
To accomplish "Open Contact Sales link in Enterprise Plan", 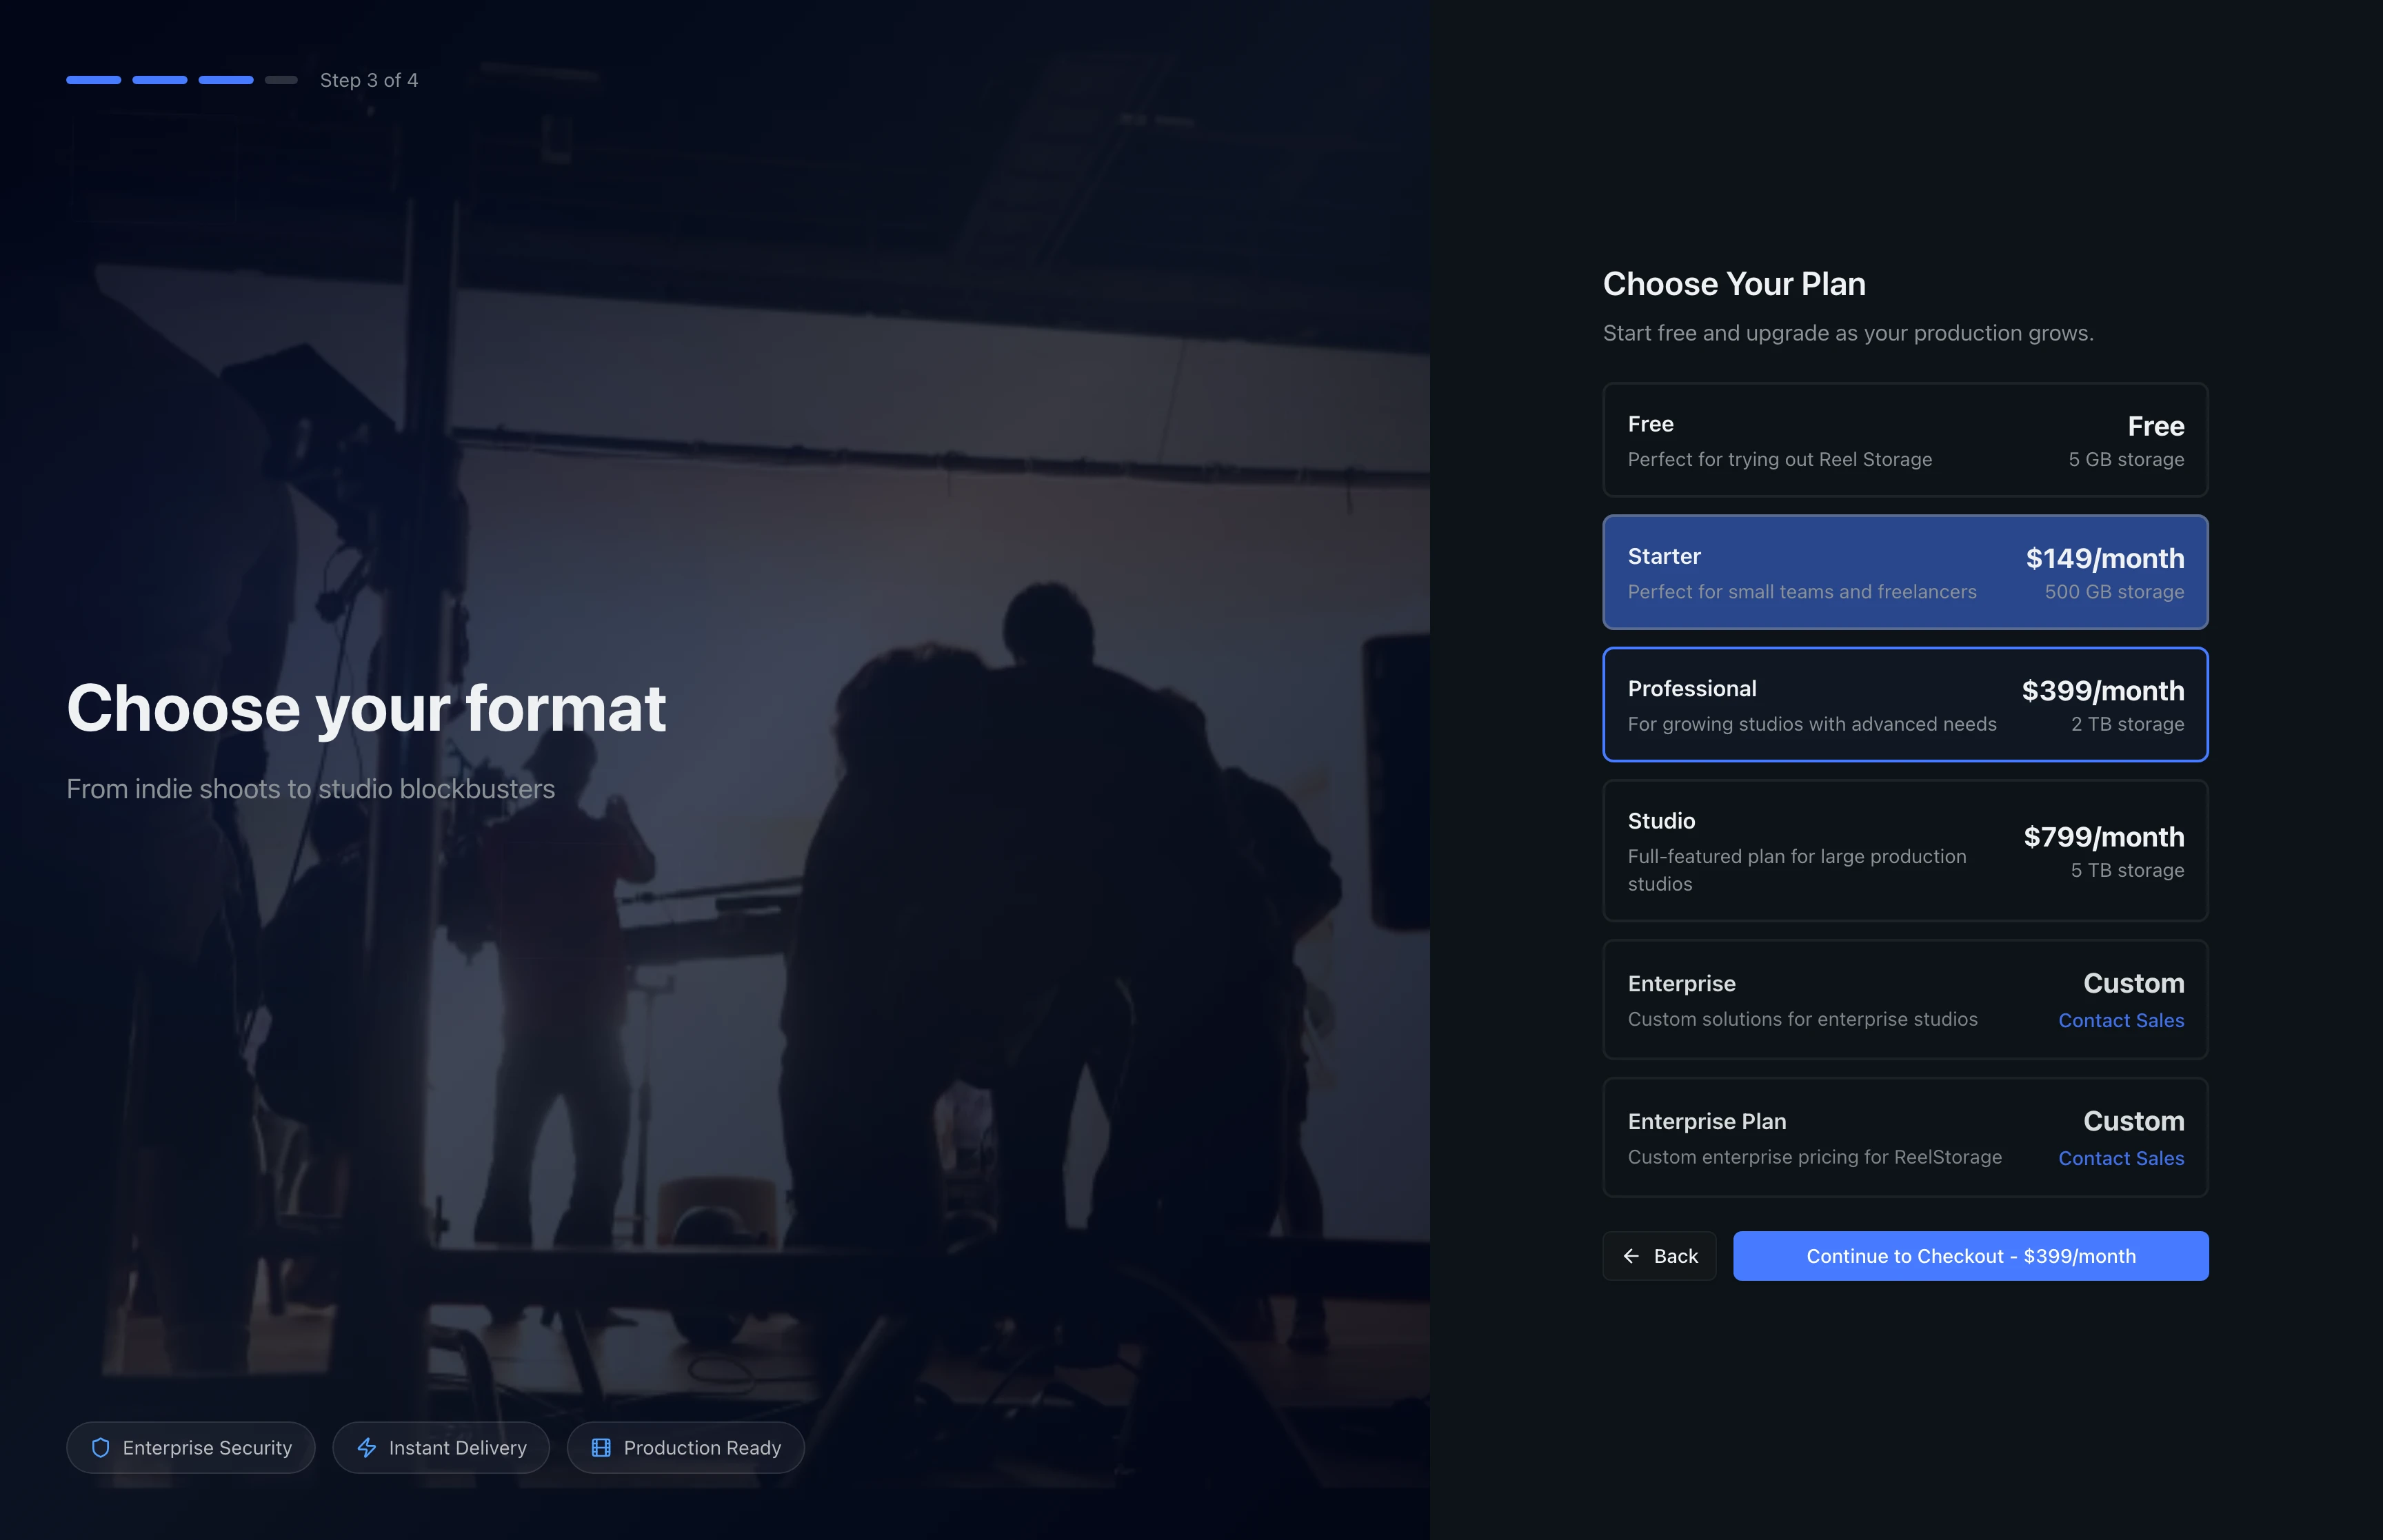I will click(2120, 1158).
